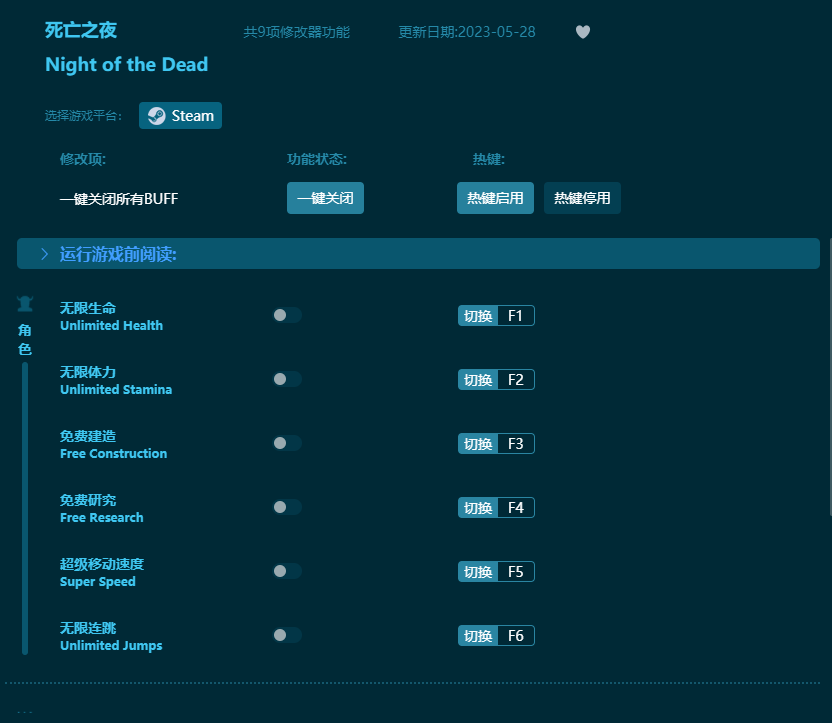This screenshot has width=832, height=723.
Task: Turn on Unlimited Stamina
Action: pyautogui.click(x=286, y=379)
